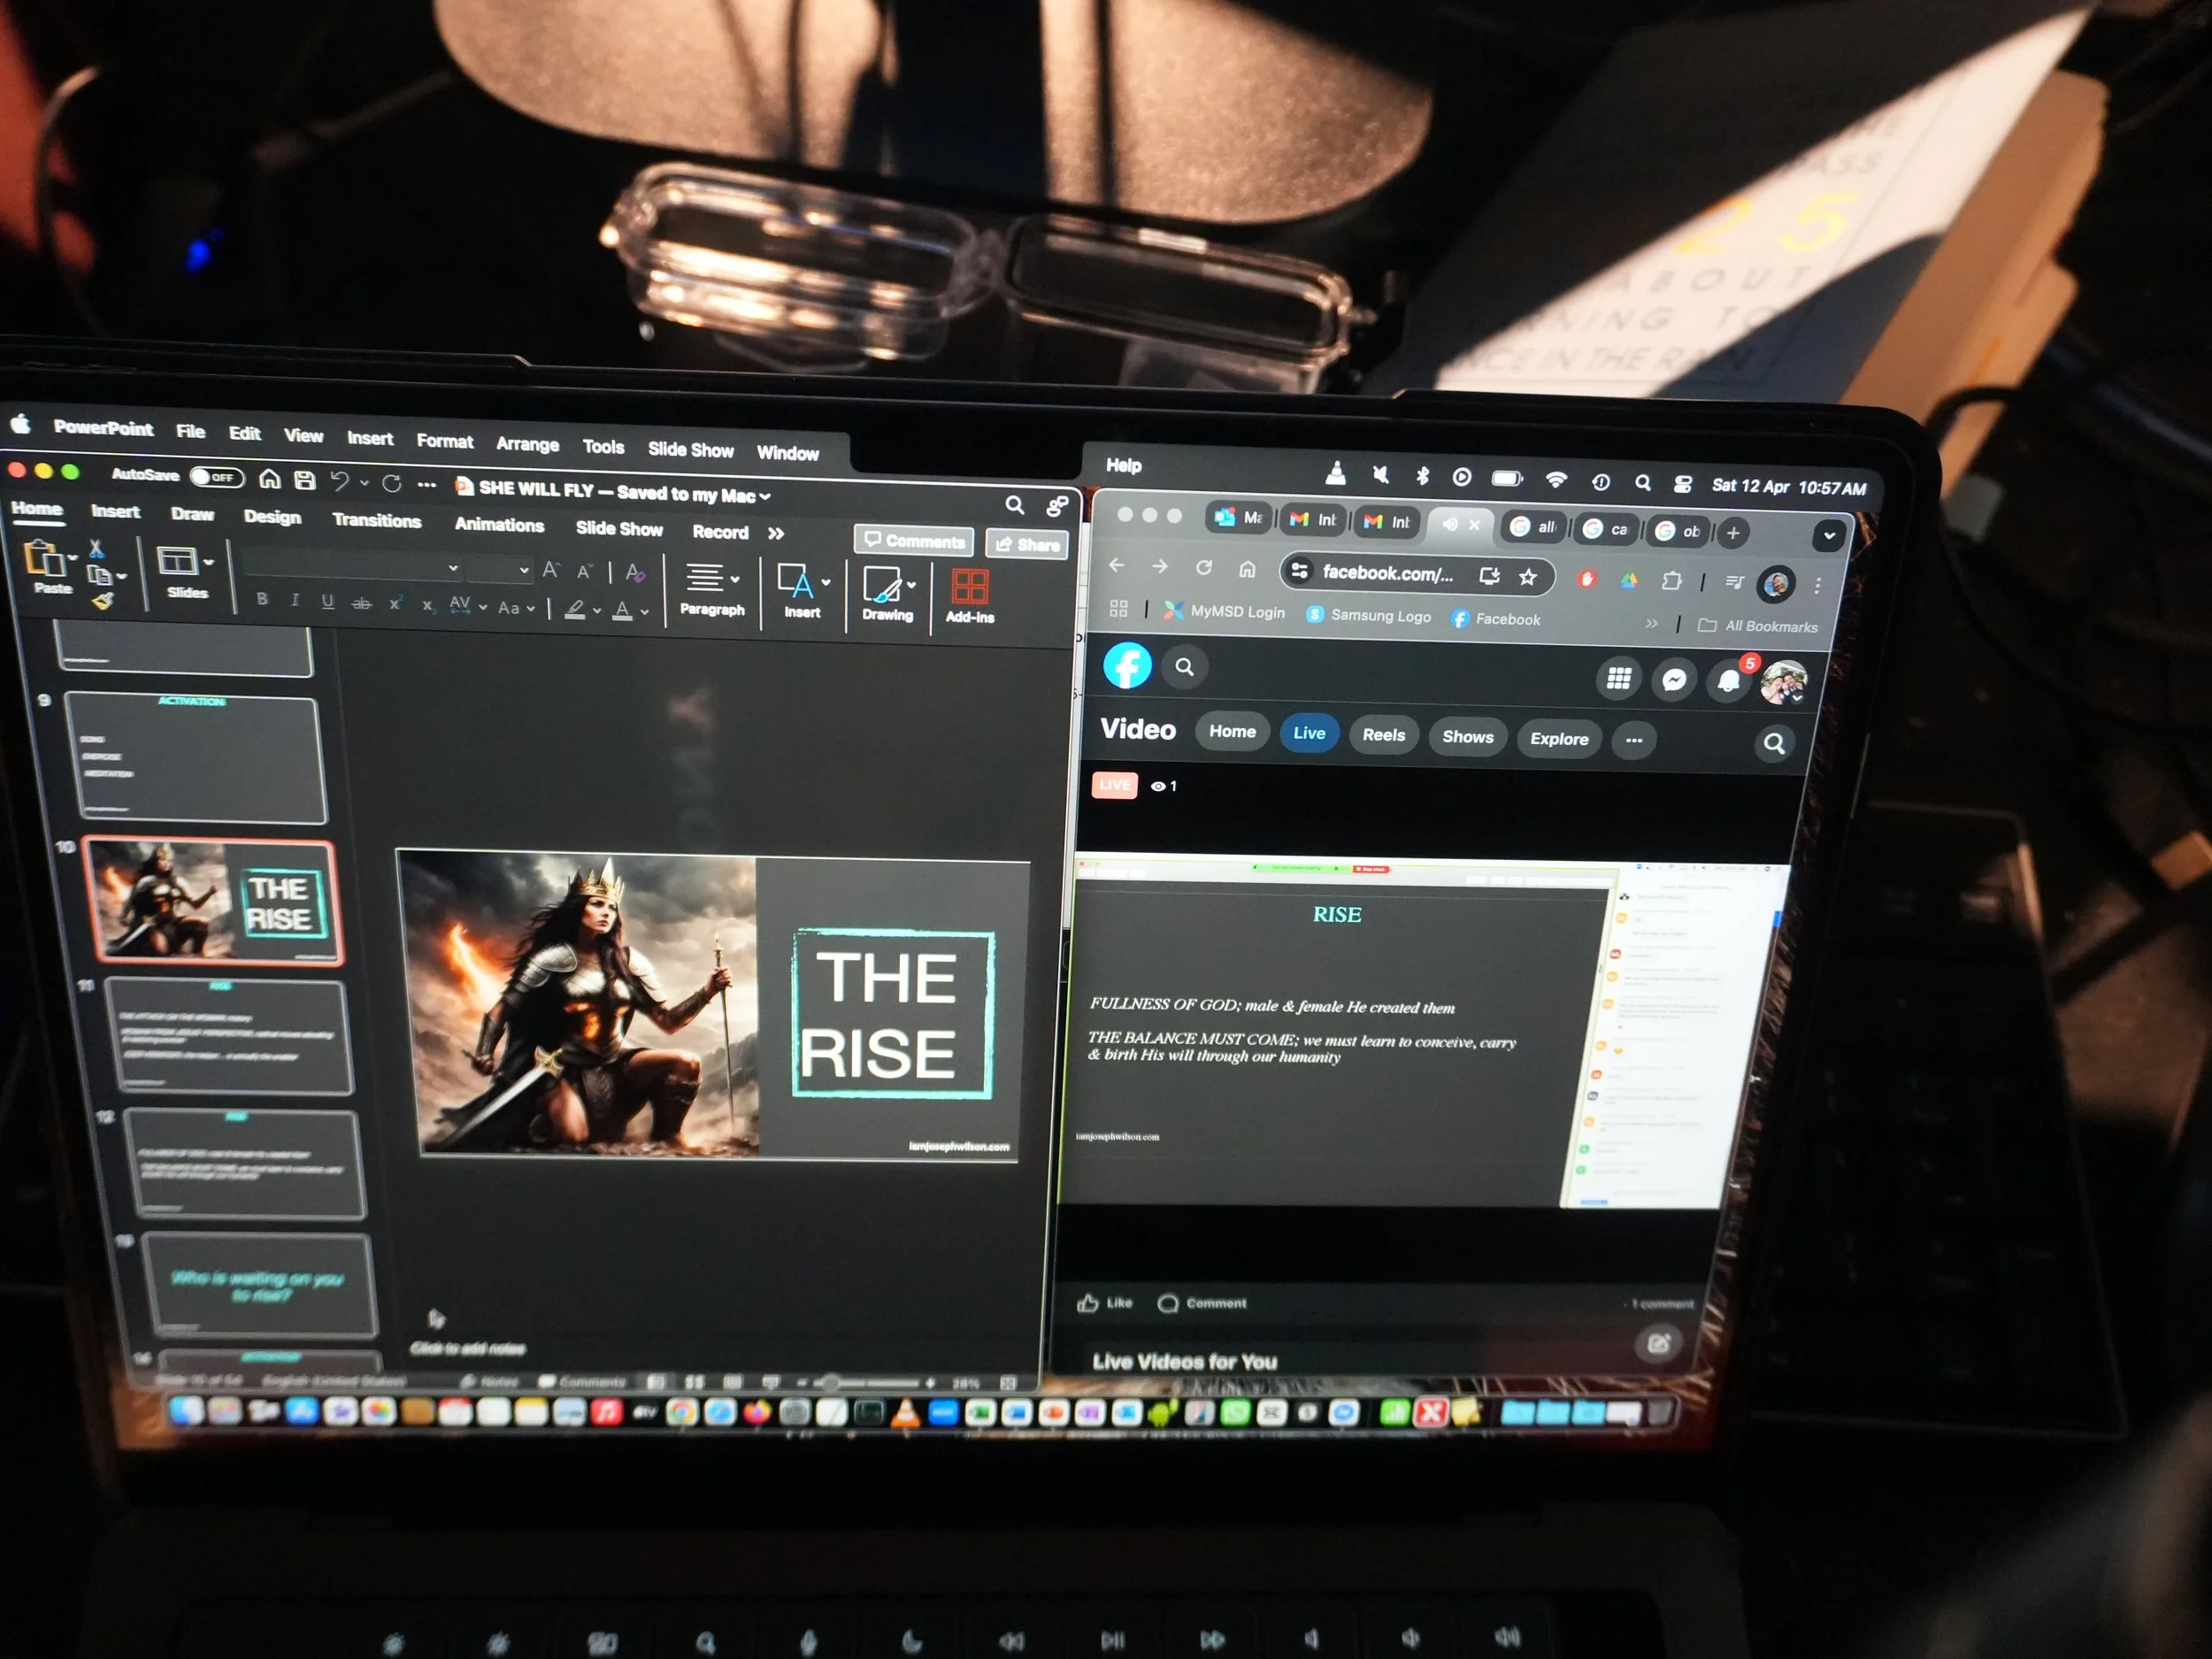Click the Facebook menu grid icon

[x=1618, y=679]
